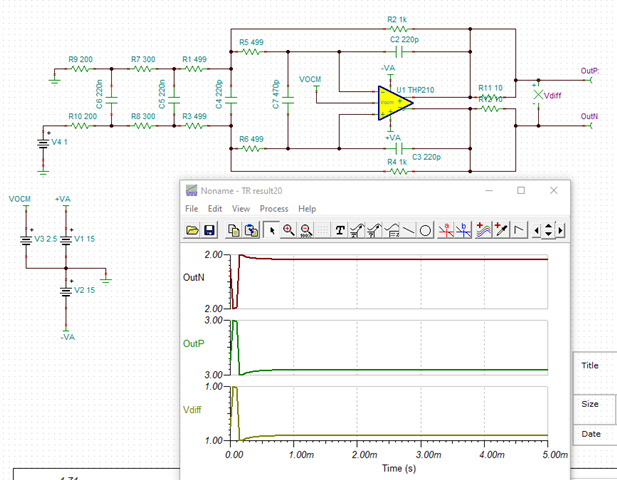
Task: Click the Paste clipboard icon
Action: [250, 231]
